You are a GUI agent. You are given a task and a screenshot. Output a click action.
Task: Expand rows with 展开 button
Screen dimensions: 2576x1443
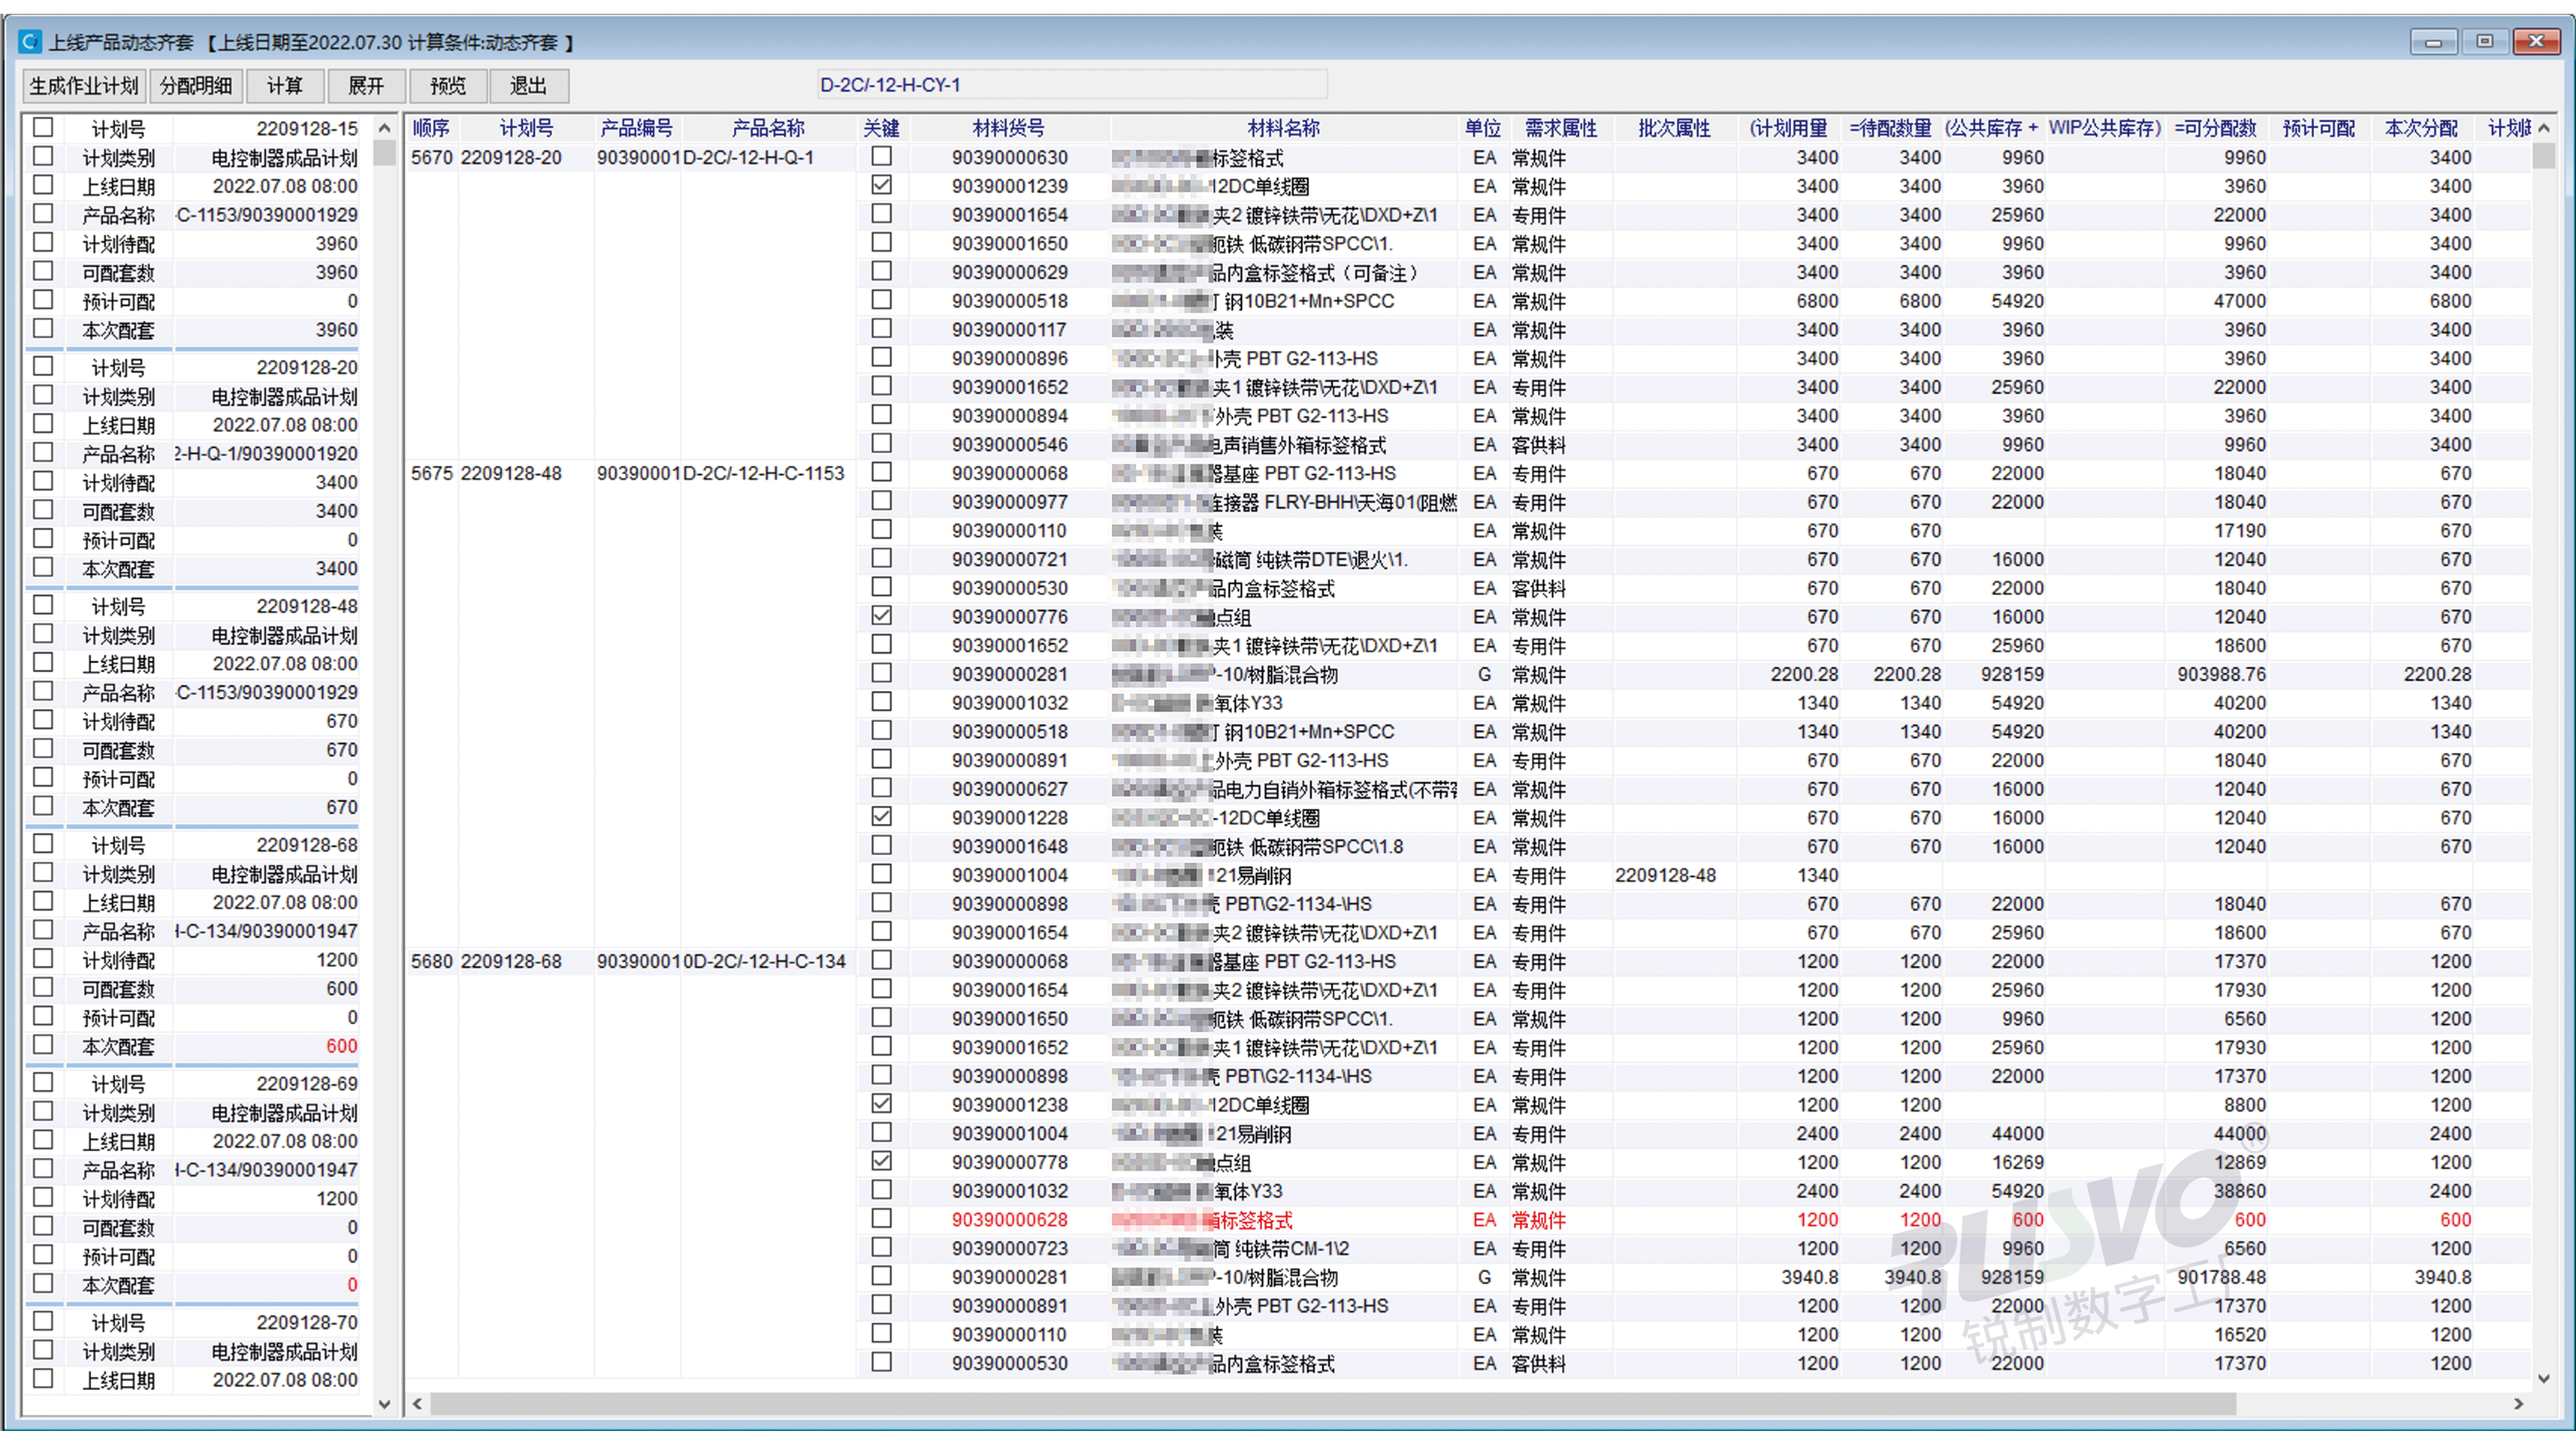366,86
